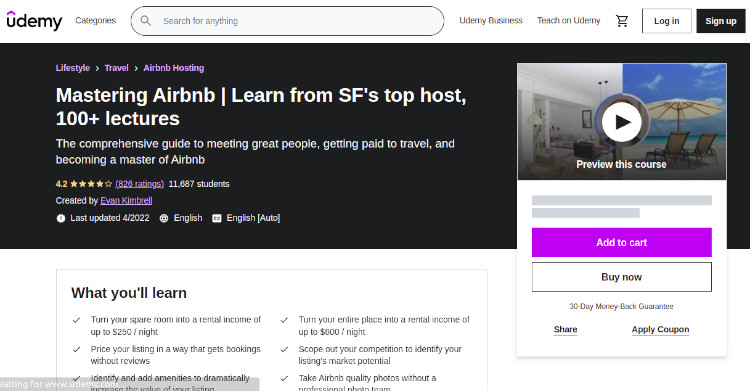Click the Sign up button
The image size is (750, 391).
(x=720, y=21)
